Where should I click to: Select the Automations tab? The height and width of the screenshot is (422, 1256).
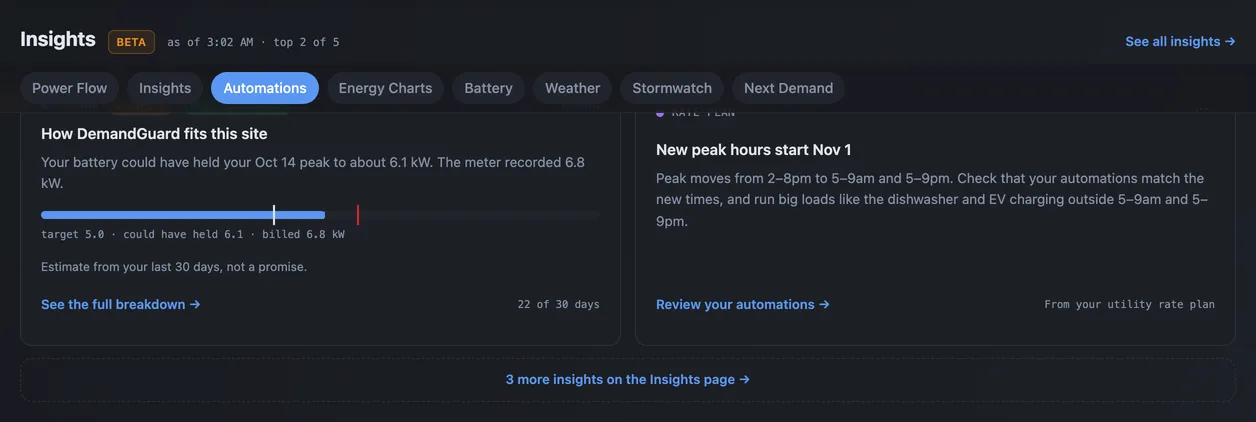click(265, 88)
